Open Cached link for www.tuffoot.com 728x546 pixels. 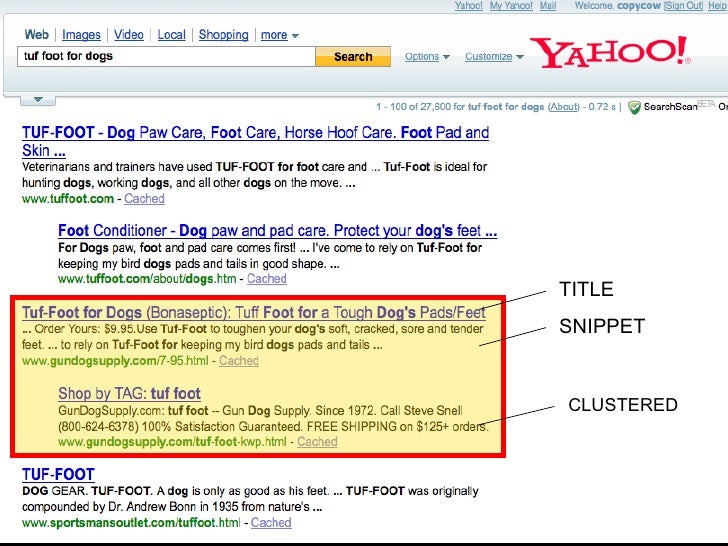144,199
